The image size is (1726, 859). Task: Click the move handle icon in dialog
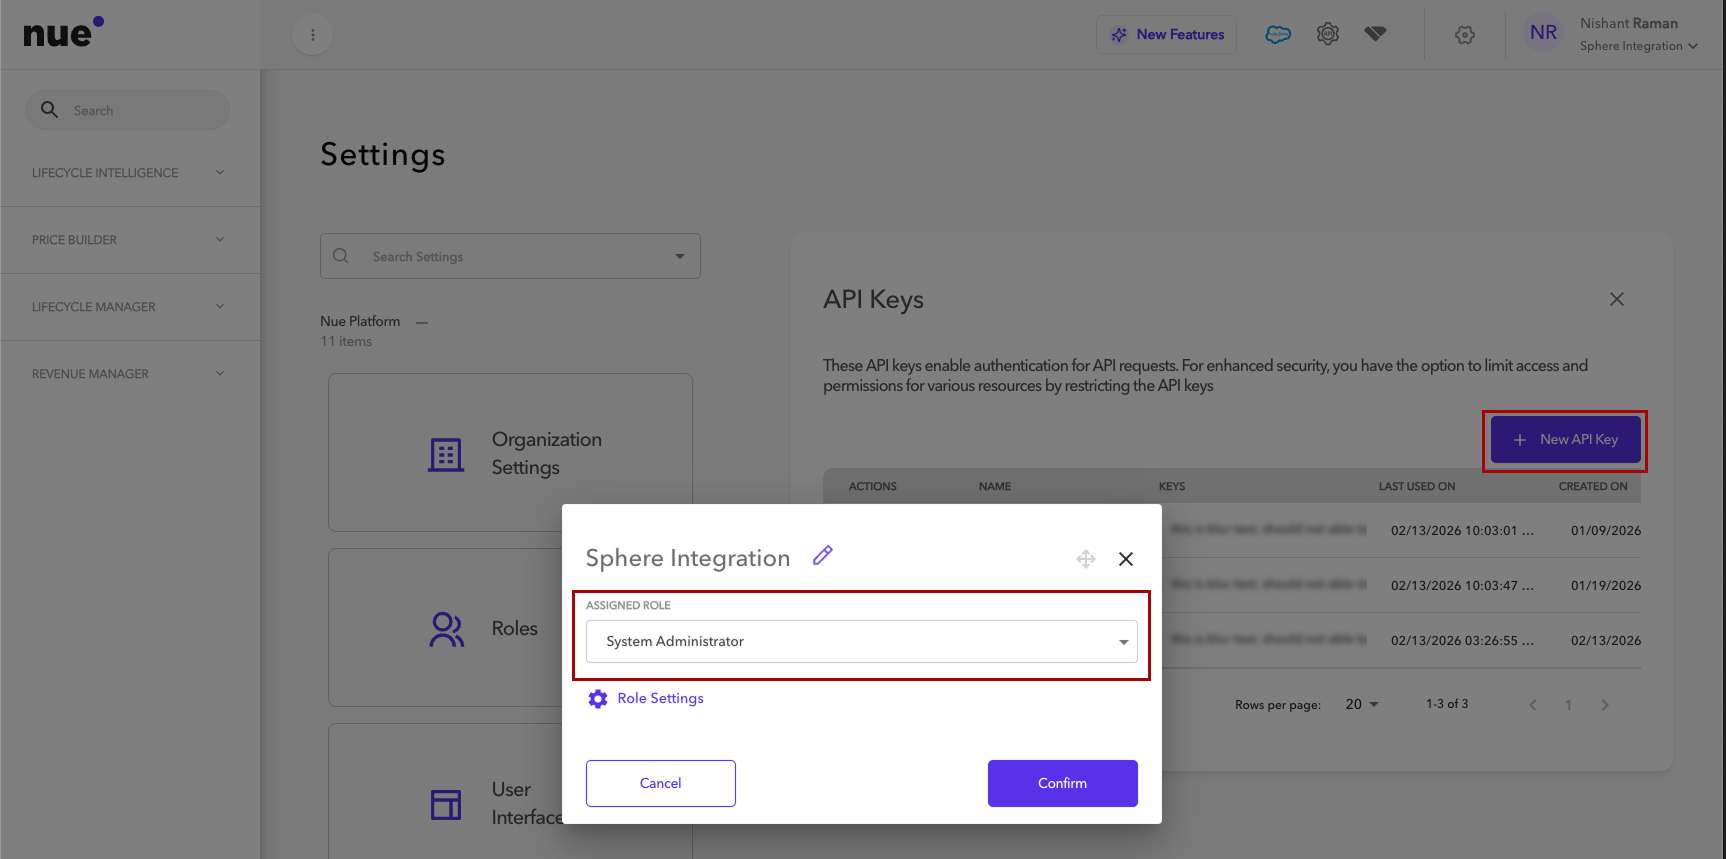(x=1086, y=559)
